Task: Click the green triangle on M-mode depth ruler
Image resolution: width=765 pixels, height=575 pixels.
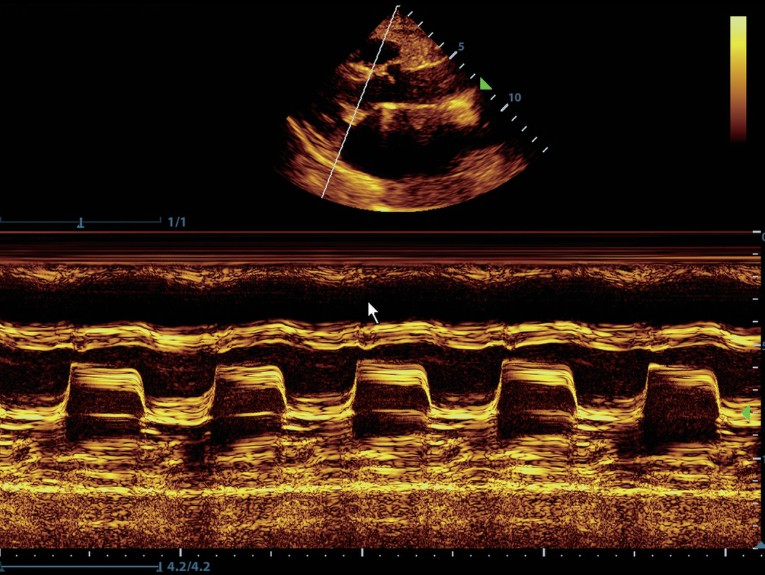Action: [x=745, y=412]
